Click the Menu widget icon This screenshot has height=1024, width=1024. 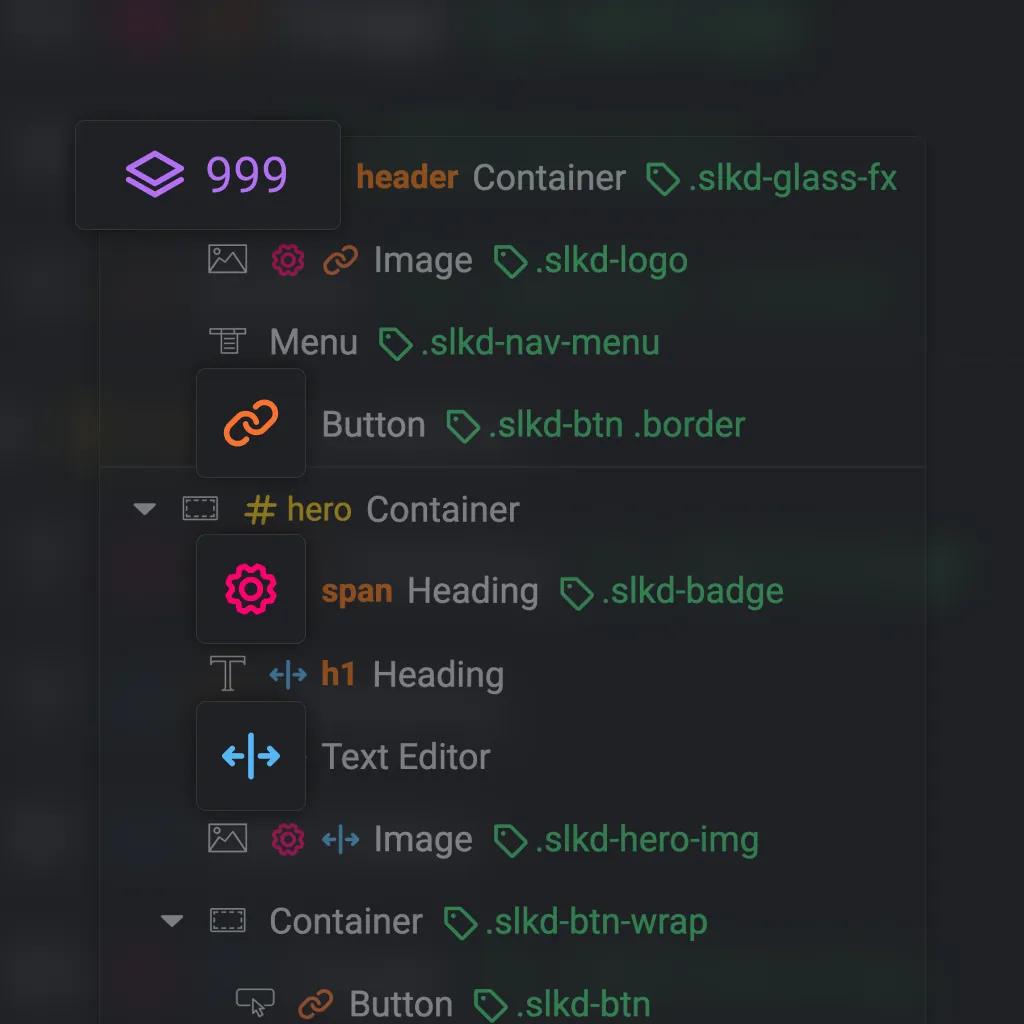tap(227, 340)
